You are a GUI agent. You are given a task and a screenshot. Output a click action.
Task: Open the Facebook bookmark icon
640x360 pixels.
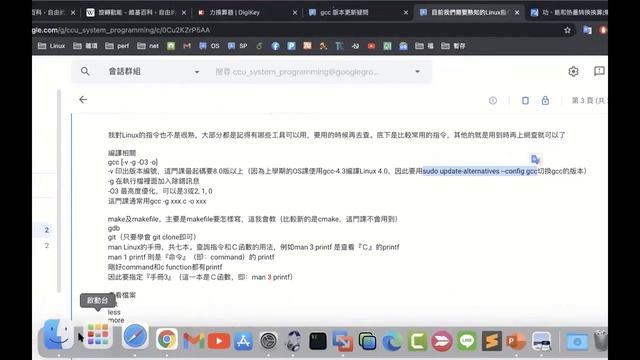point(275,46)
